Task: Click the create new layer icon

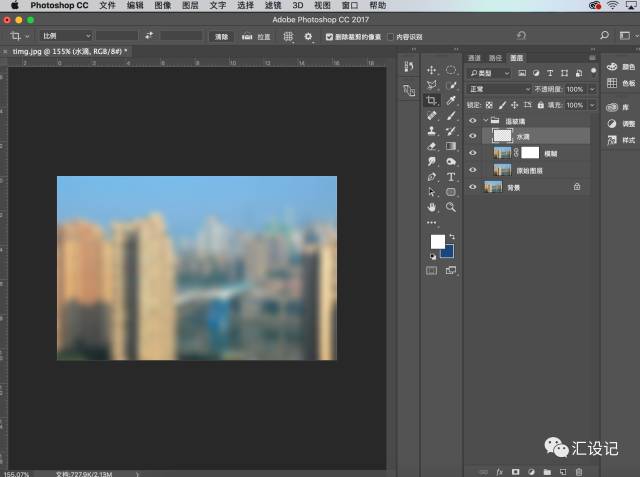Action: tap(563, 470)
